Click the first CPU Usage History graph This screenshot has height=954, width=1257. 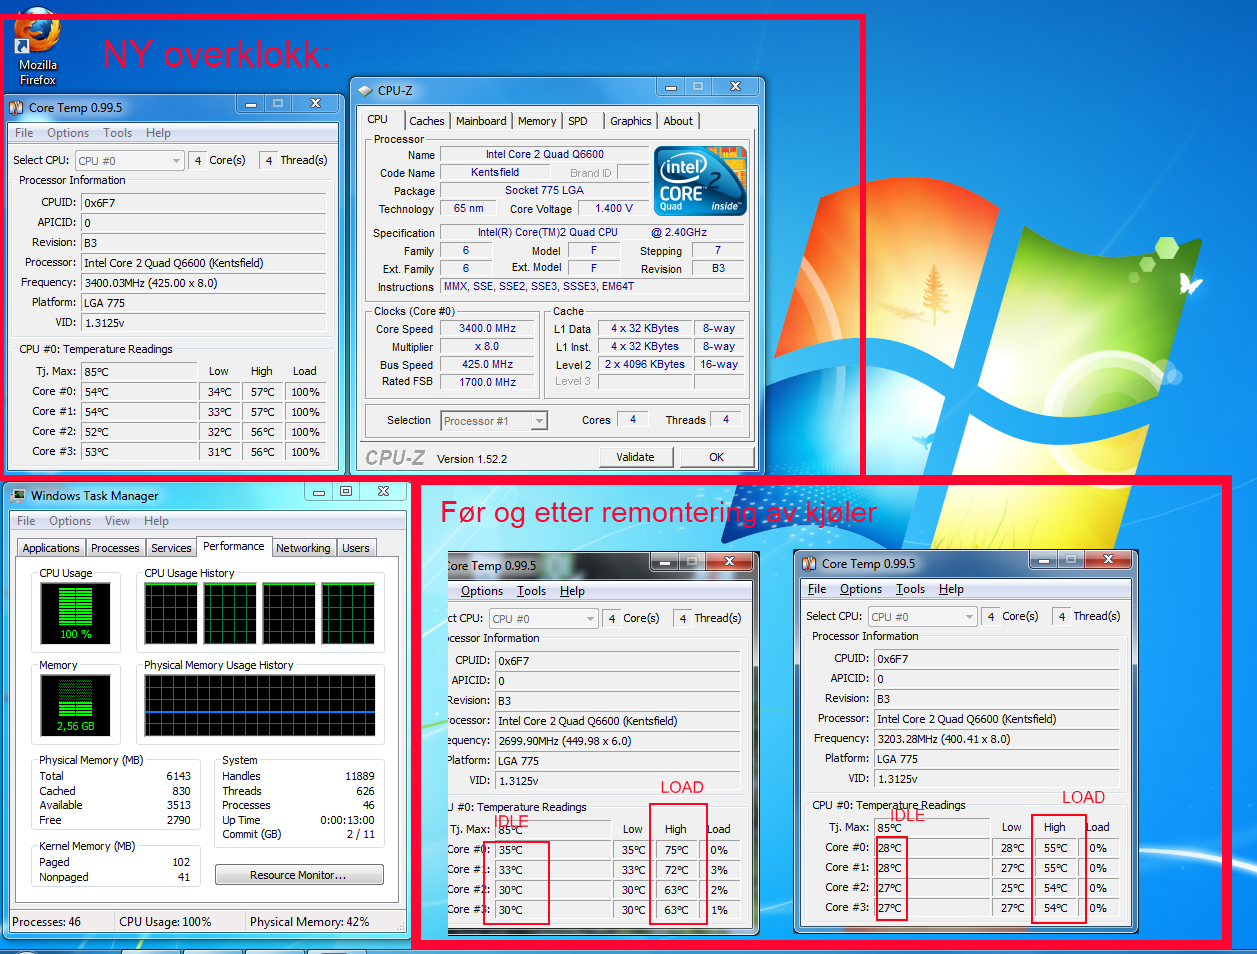(171, 614)
